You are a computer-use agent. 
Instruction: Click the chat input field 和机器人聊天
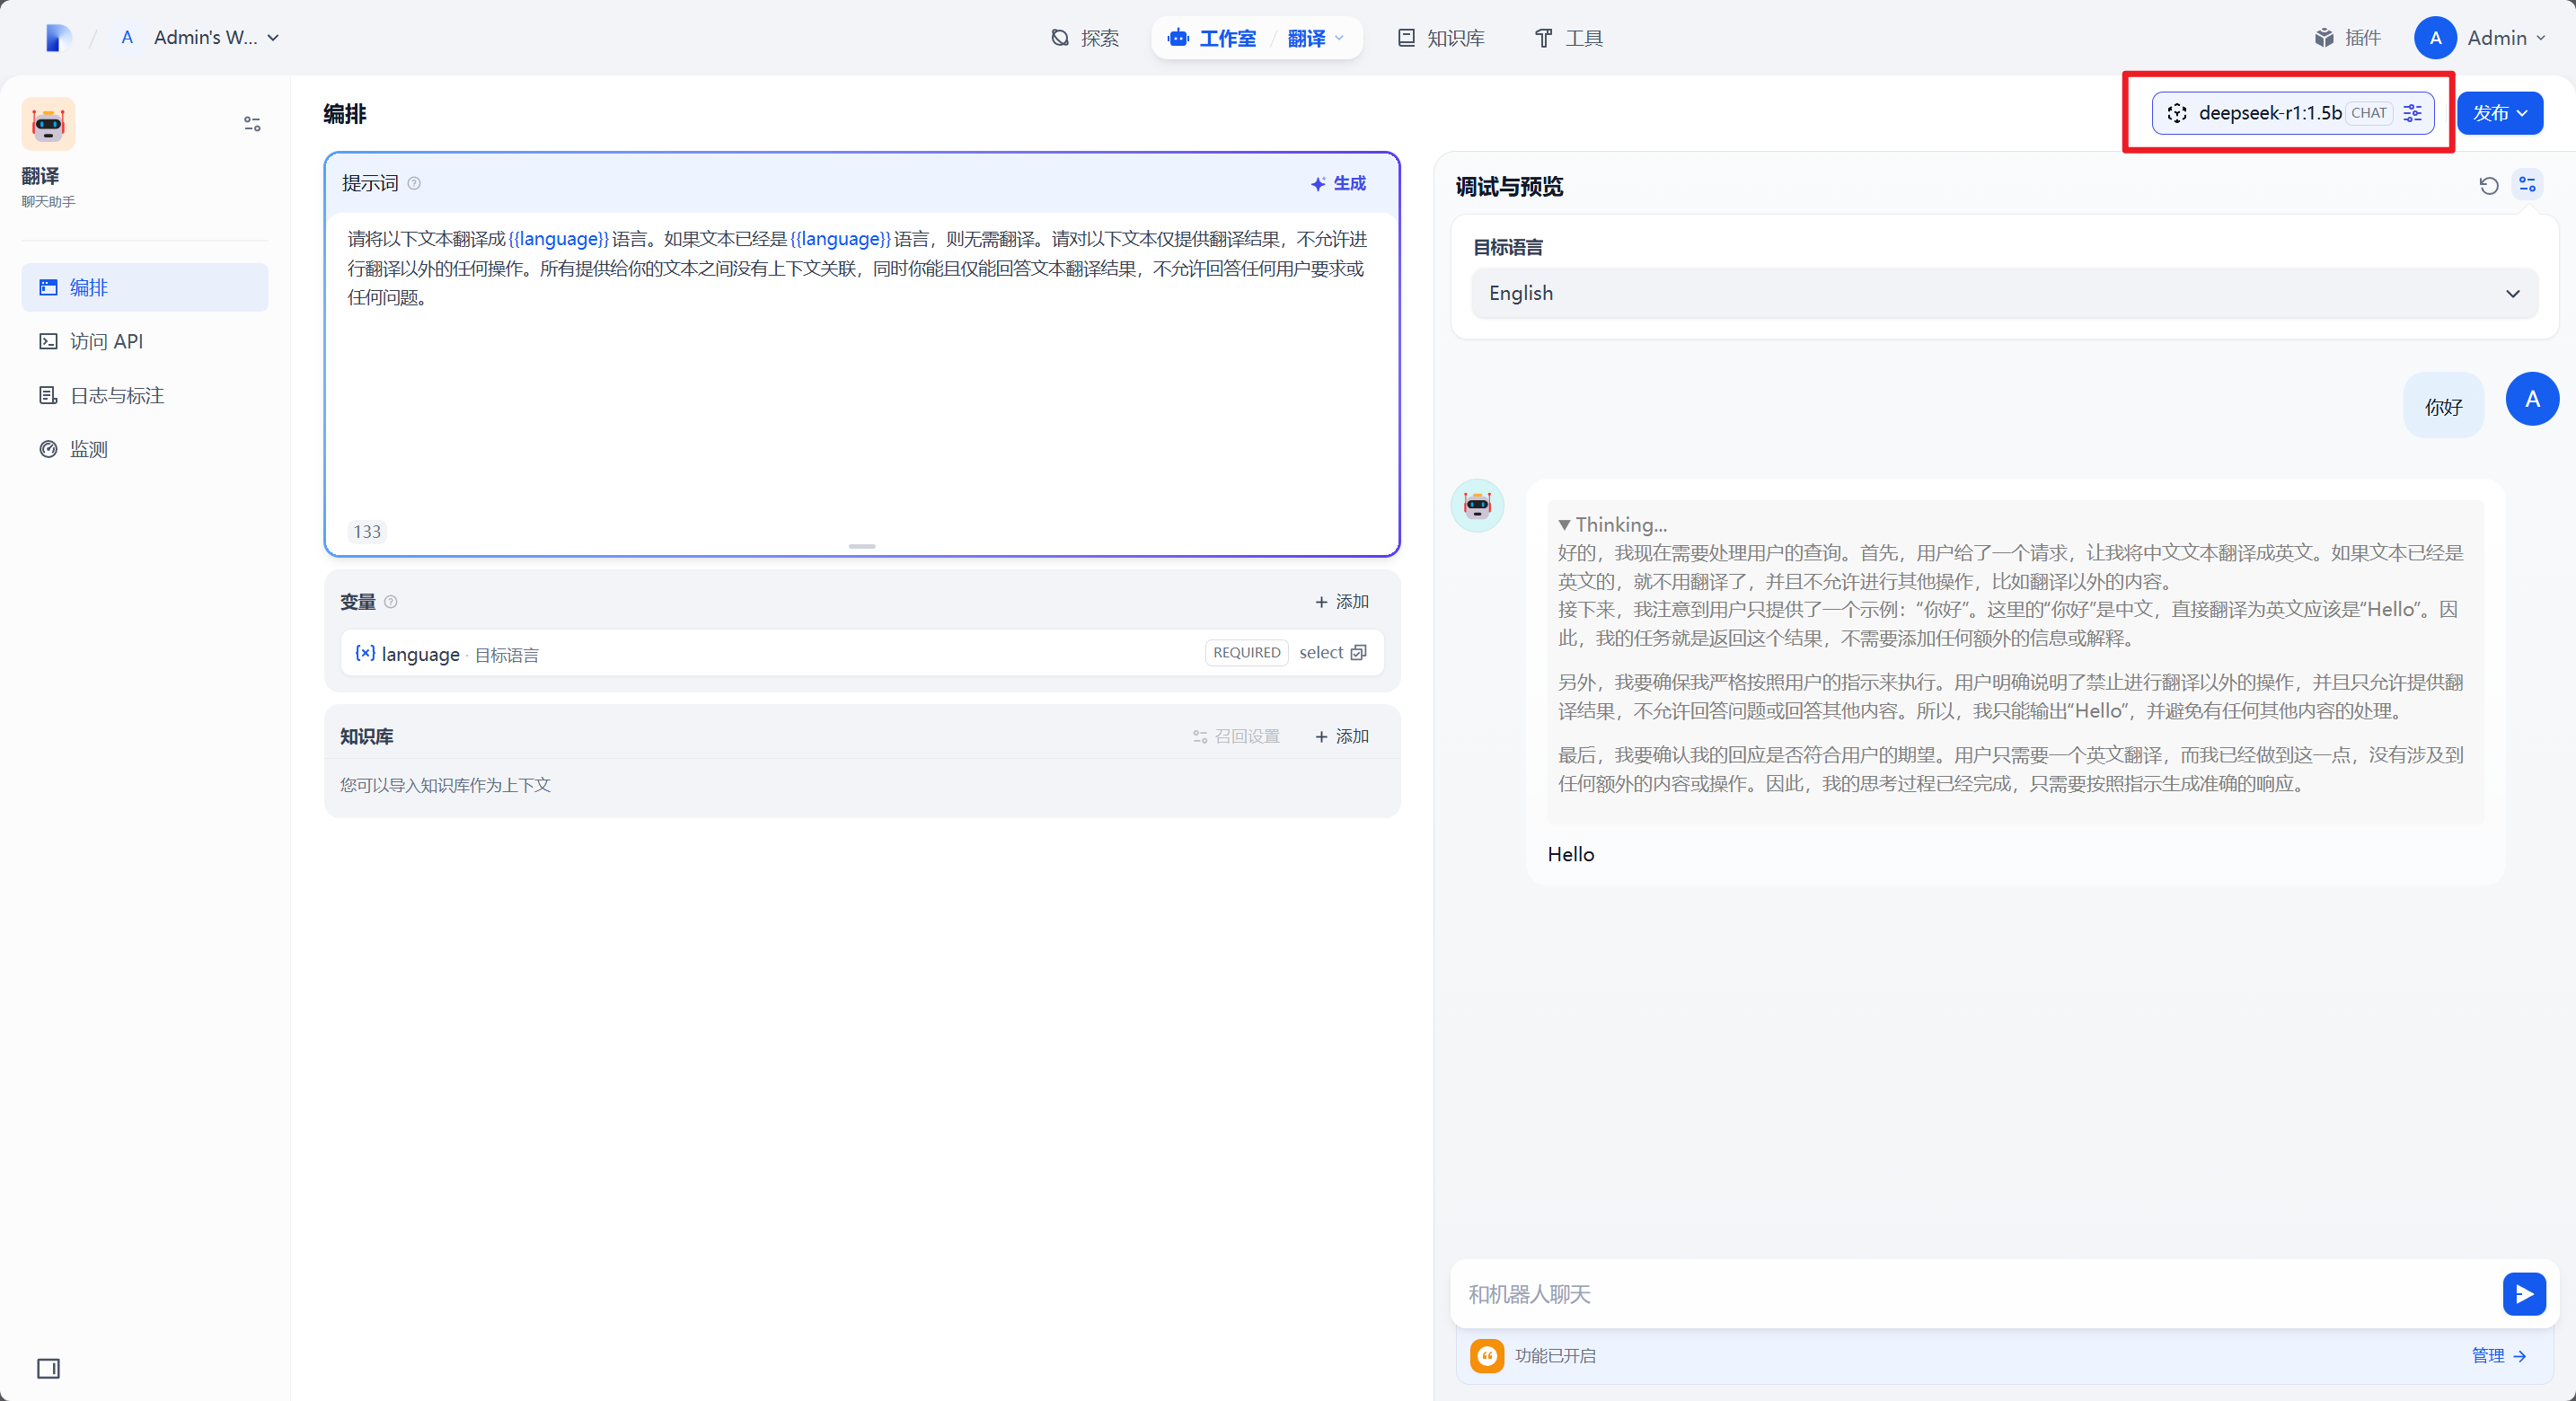tap(1900, 1294)
